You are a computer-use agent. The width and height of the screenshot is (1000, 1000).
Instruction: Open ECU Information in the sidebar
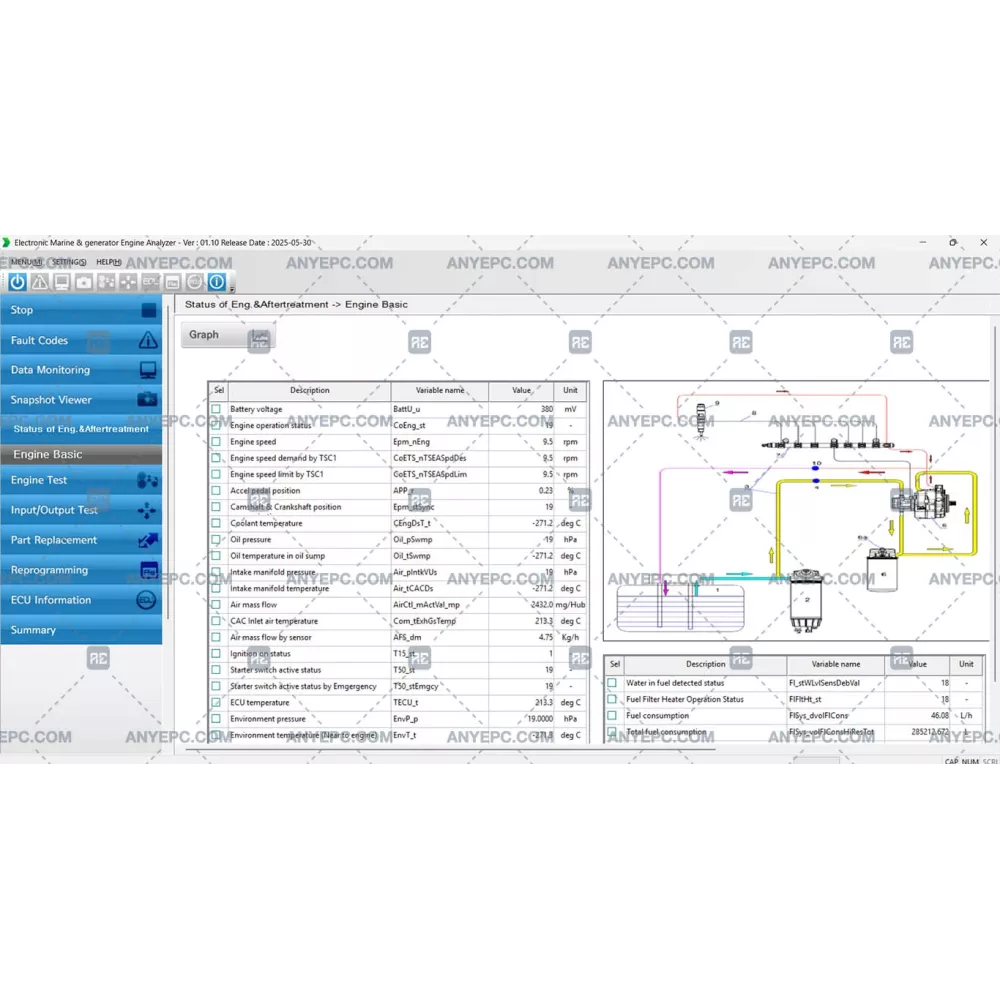coord(80,600)
